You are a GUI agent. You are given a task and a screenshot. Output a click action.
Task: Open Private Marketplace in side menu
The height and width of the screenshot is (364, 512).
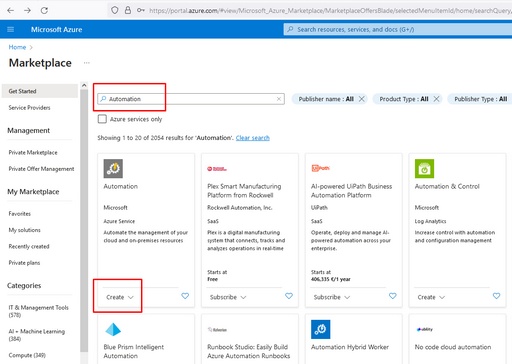pos(33,152)
